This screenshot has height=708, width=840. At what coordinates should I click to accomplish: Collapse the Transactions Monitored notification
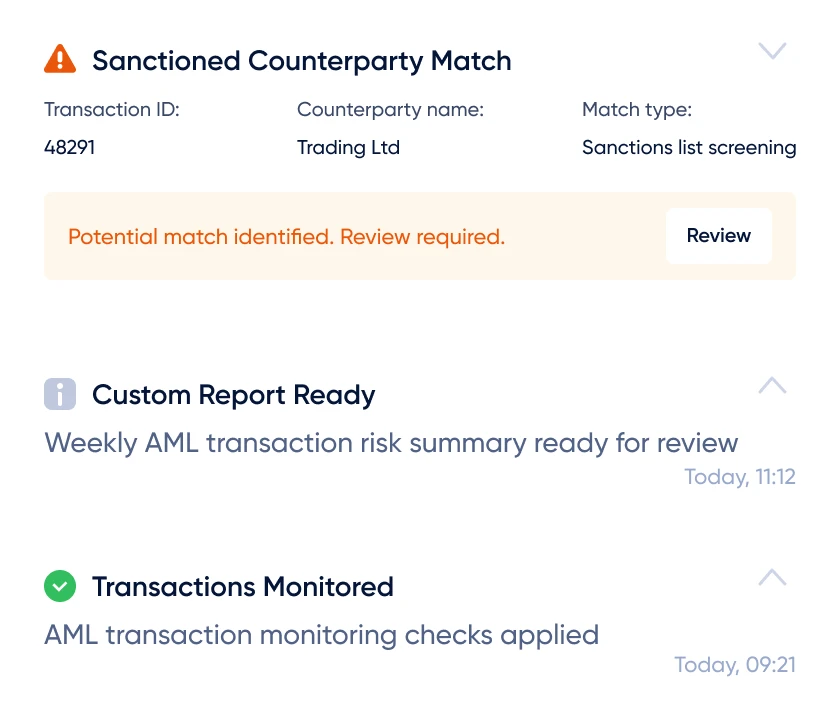pos(772,577)
